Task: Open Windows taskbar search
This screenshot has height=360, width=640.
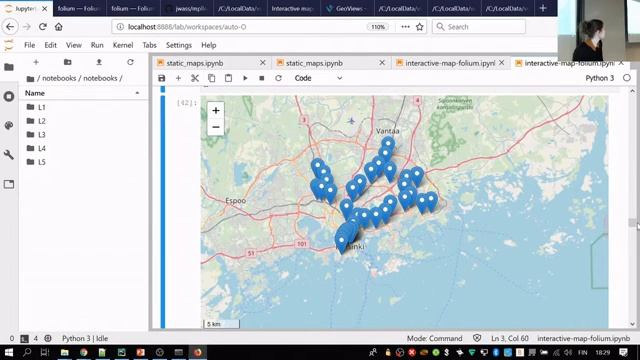Action: pos(27,352)
